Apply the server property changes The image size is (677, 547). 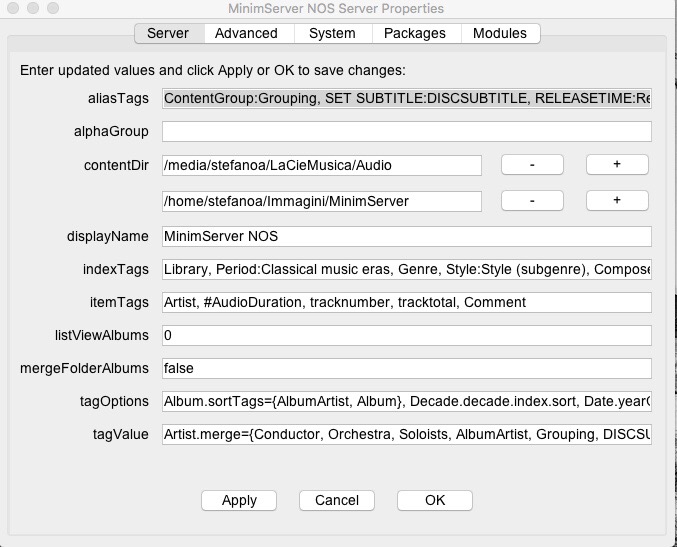pos(239,500)
